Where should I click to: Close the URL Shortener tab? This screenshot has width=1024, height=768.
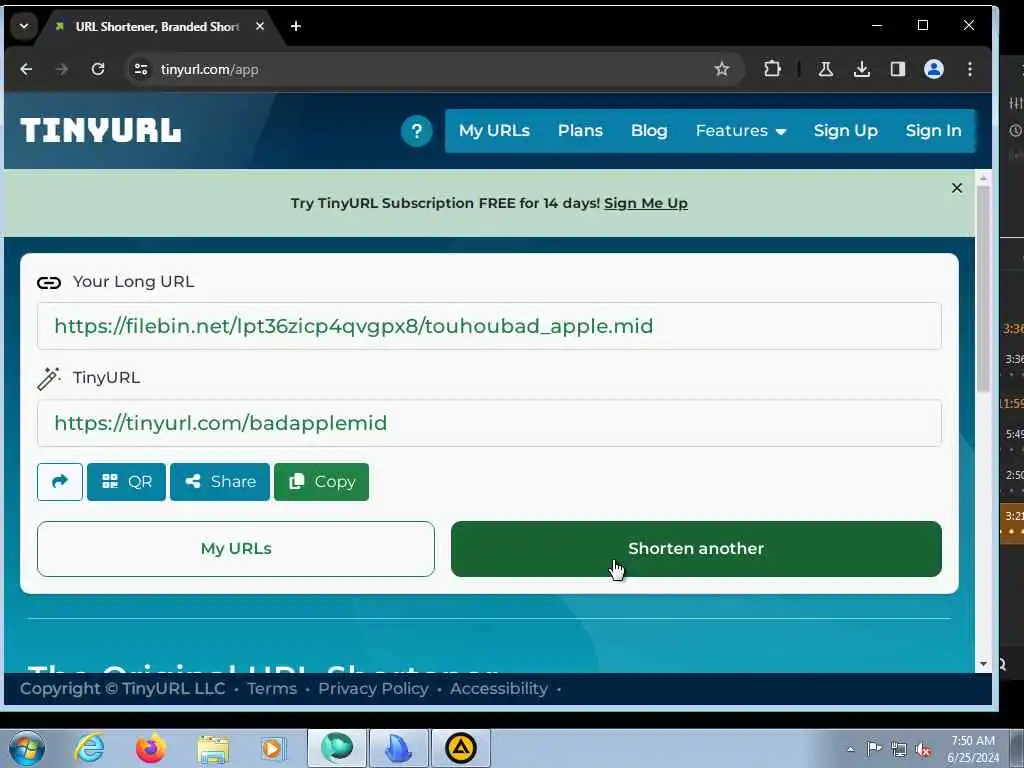click(260, 26)
